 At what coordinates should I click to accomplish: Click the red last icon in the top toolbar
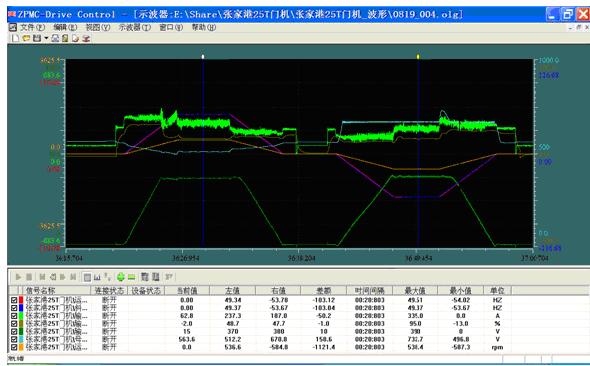click(x=86, y=38)
